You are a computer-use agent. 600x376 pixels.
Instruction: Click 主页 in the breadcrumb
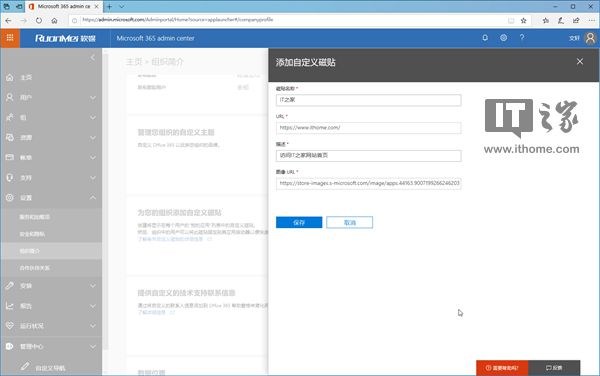pyautogui.click(x=134, y=62)
